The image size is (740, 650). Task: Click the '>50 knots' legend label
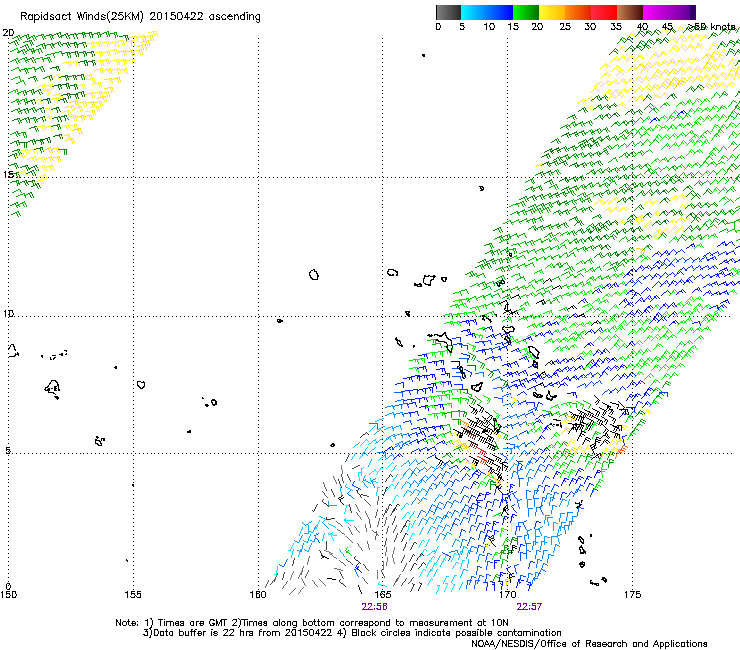coord(712,26)
